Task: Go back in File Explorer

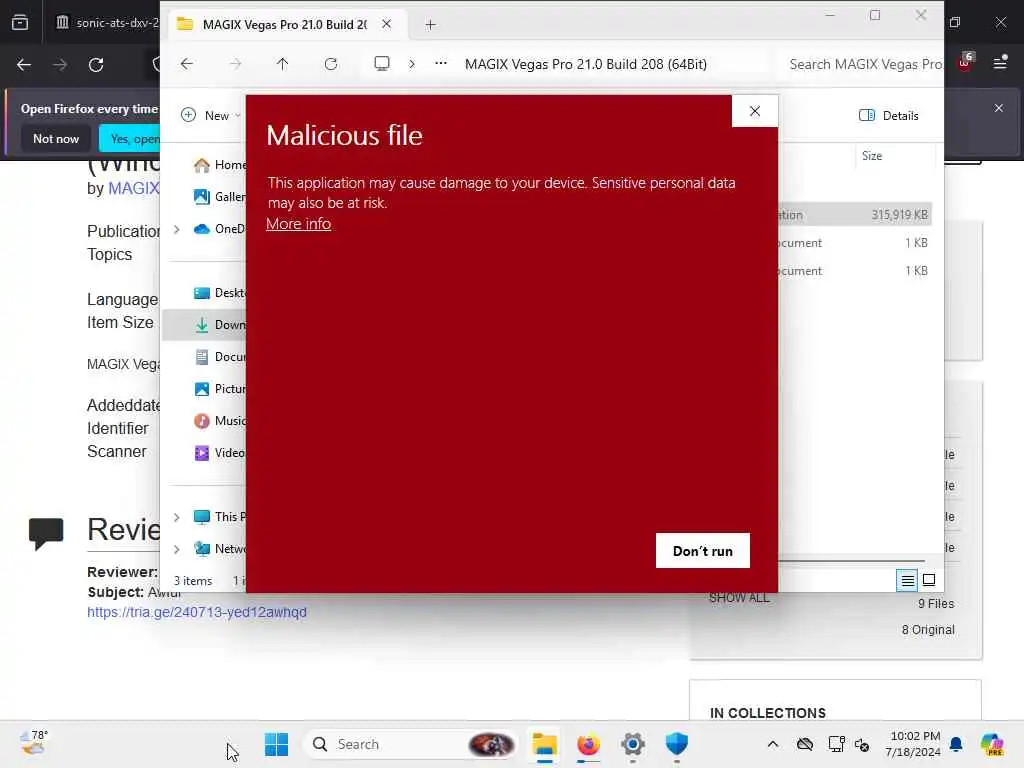Action: tap(187, 64)
